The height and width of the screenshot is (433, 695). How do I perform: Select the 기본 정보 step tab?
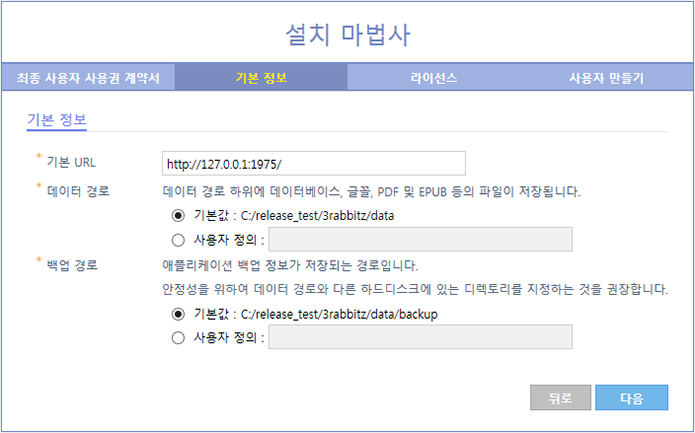(x=261, y=78)
